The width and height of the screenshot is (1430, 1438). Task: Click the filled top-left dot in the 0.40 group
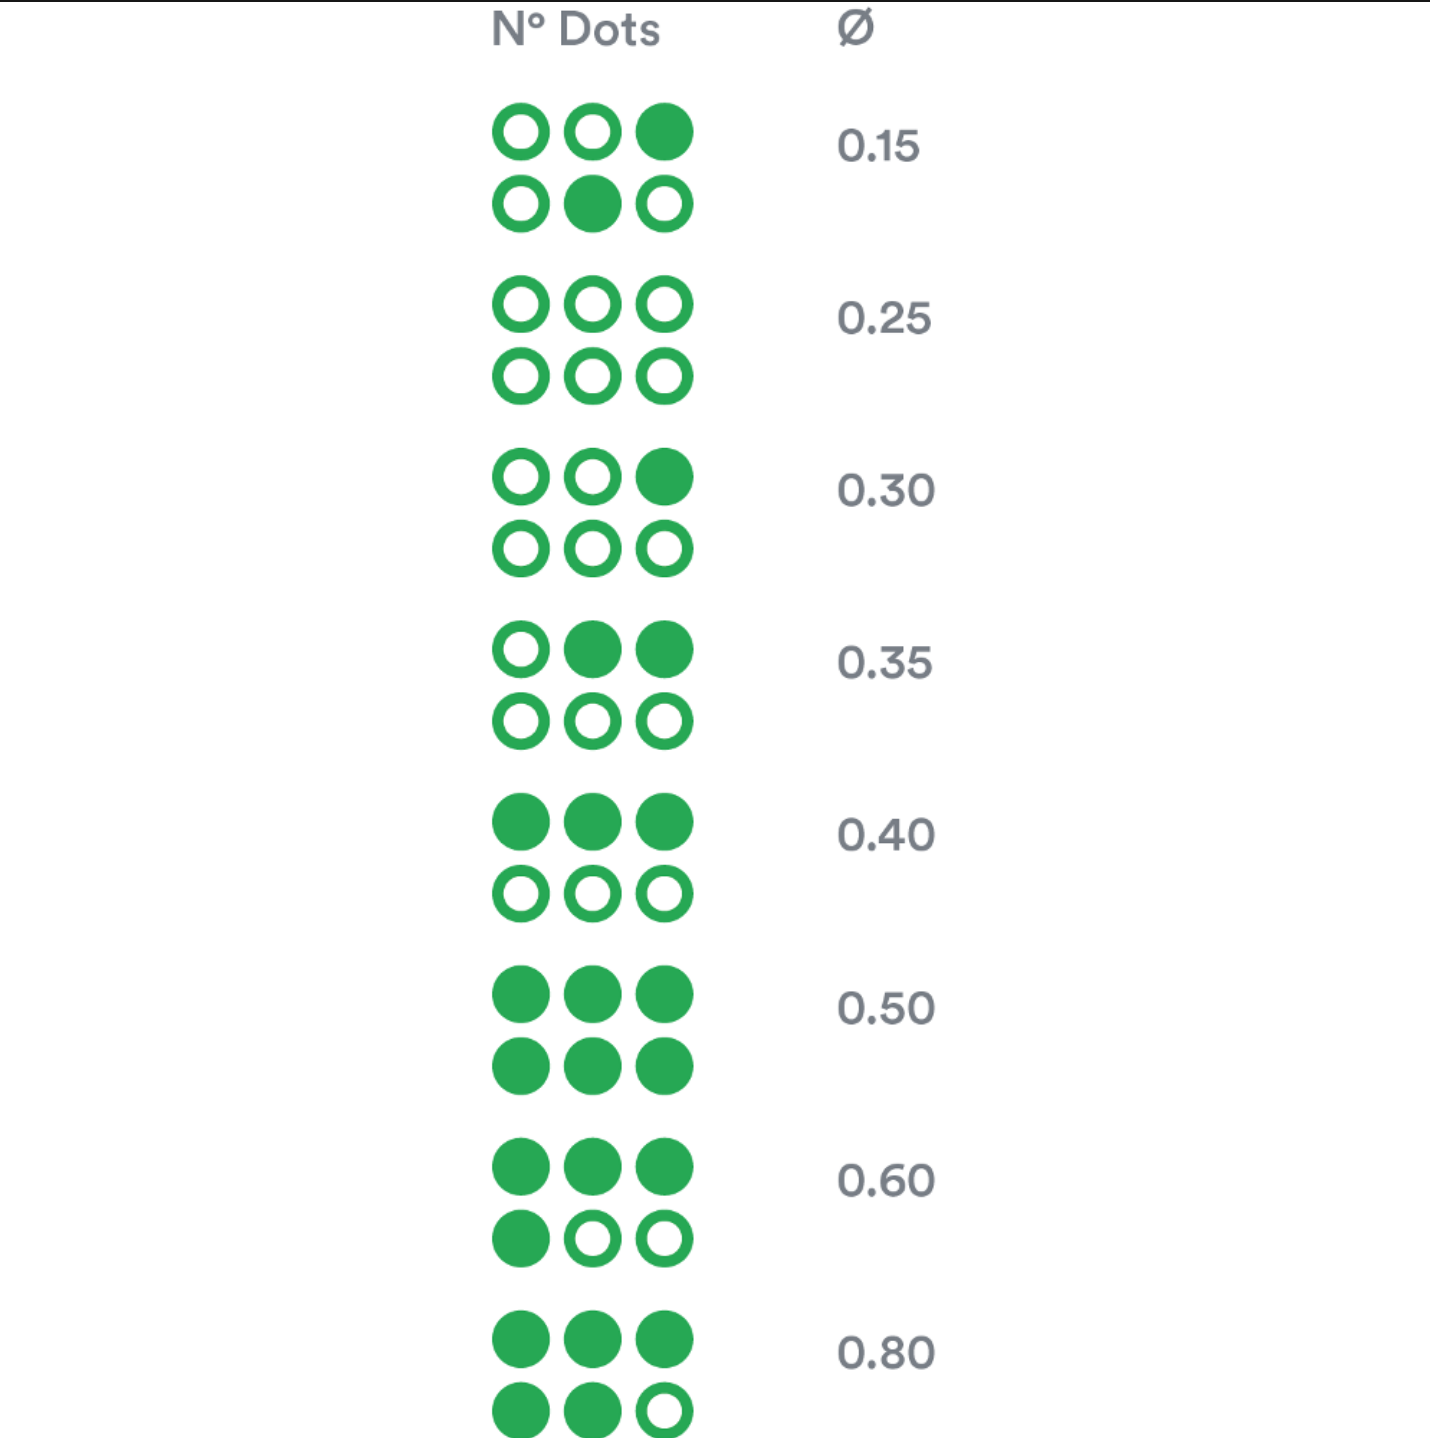[521, 822]
